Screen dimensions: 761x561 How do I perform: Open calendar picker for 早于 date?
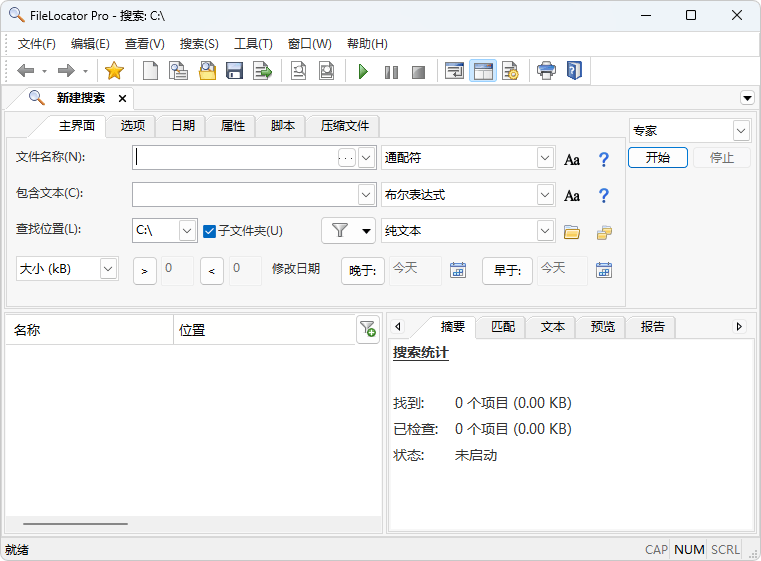coord(604,270)
